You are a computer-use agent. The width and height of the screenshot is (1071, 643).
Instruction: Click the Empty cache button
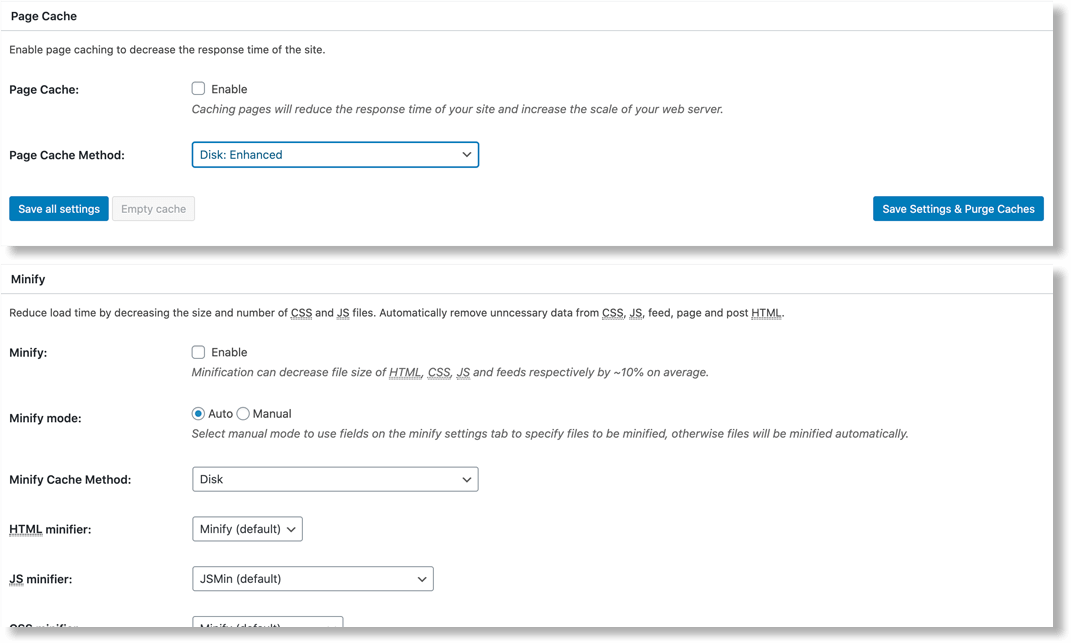[153, 208]
